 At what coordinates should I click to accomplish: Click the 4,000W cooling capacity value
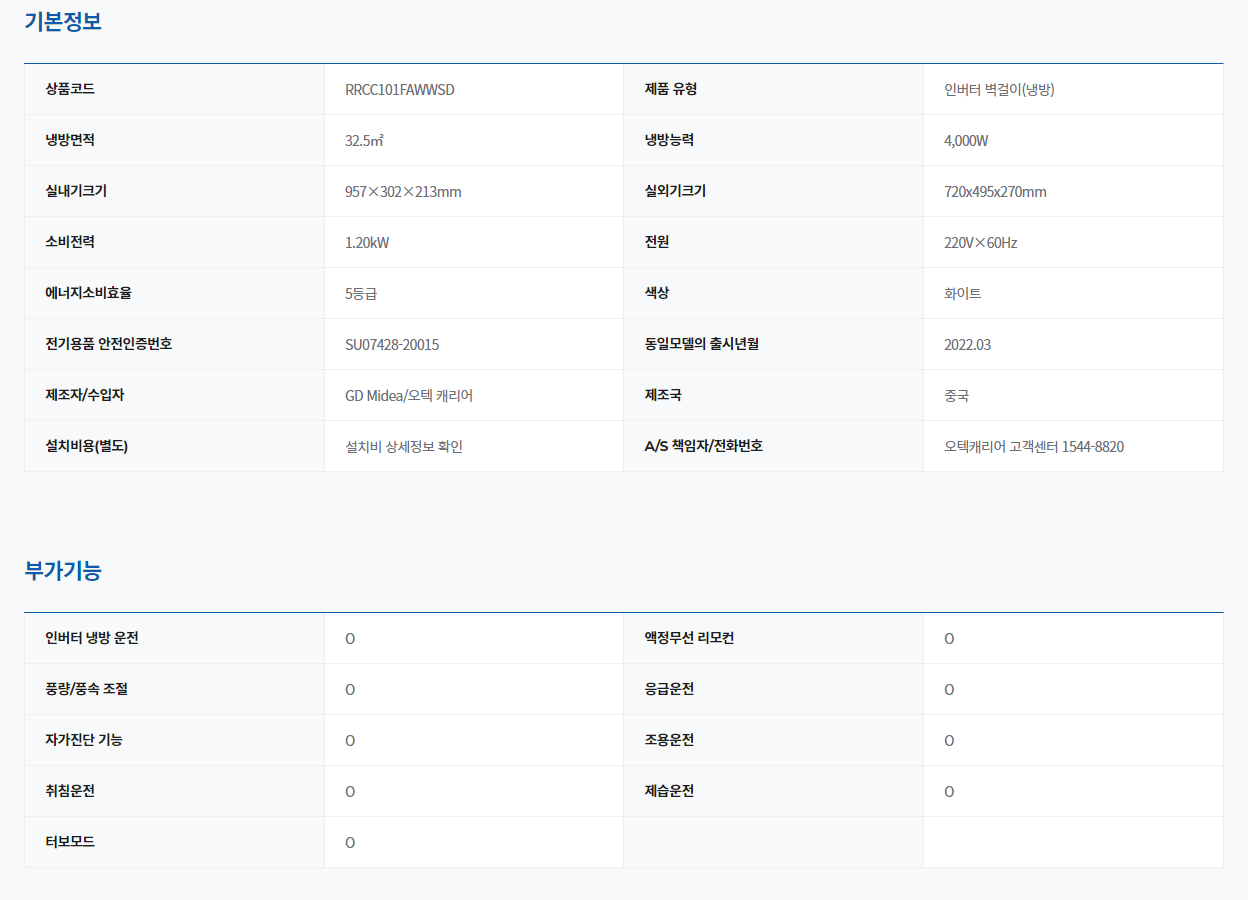(965, 141)
